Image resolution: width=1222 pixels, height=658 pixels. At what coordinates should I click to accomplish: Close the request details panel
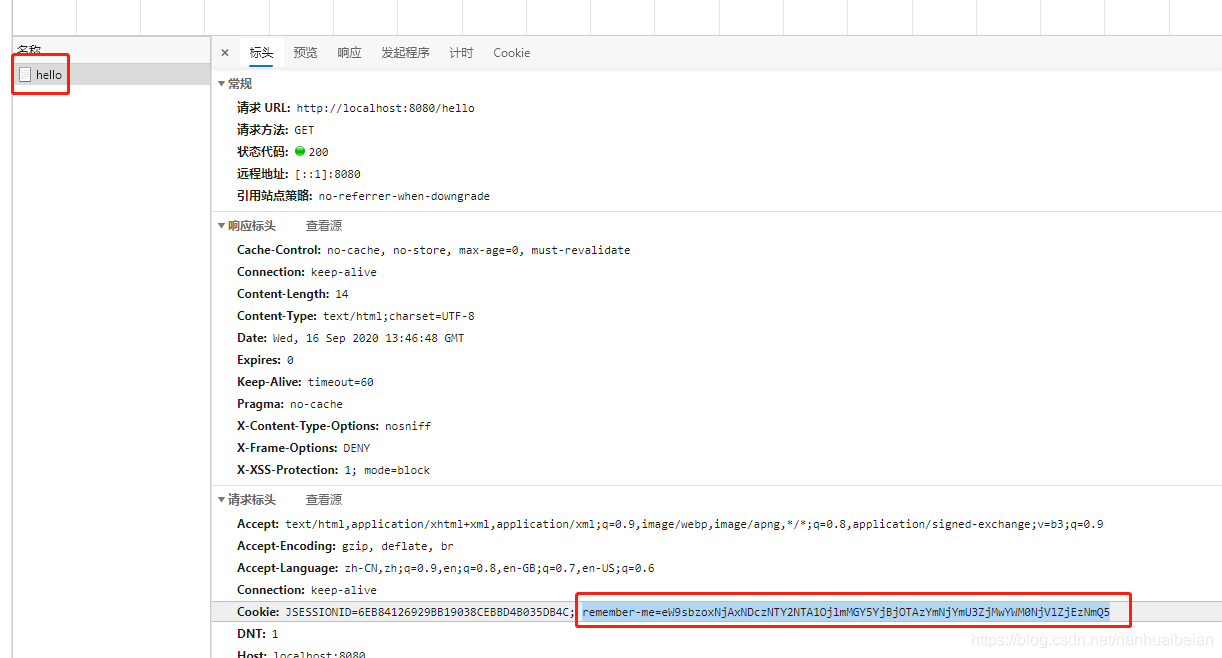(x=224, y=52)
